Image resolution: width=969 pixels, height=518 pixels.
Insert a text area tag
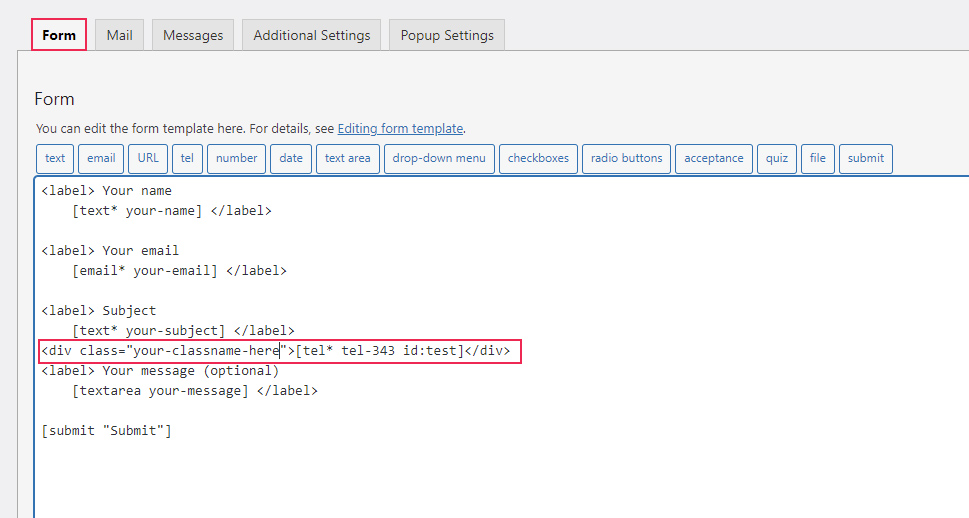click(x=347, y=158)
